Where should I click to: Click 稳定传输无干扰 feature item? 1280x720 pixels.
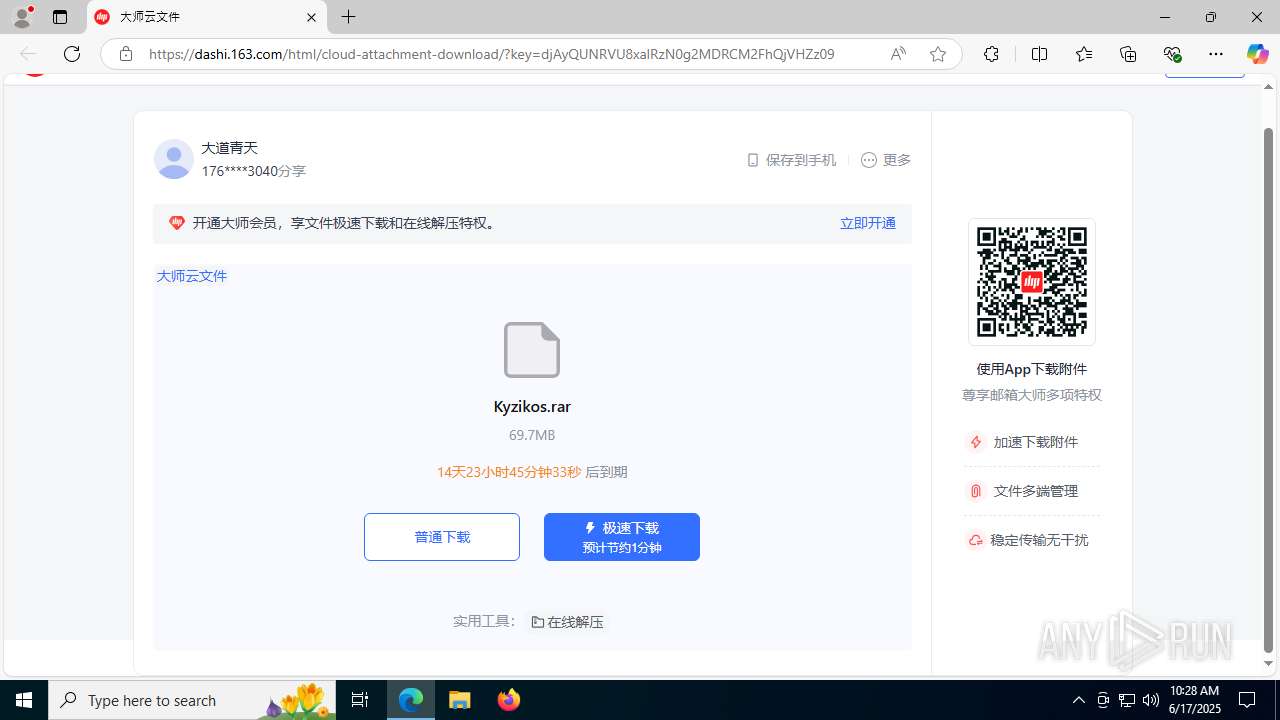pyautogui.click(x=1028, y=540)
